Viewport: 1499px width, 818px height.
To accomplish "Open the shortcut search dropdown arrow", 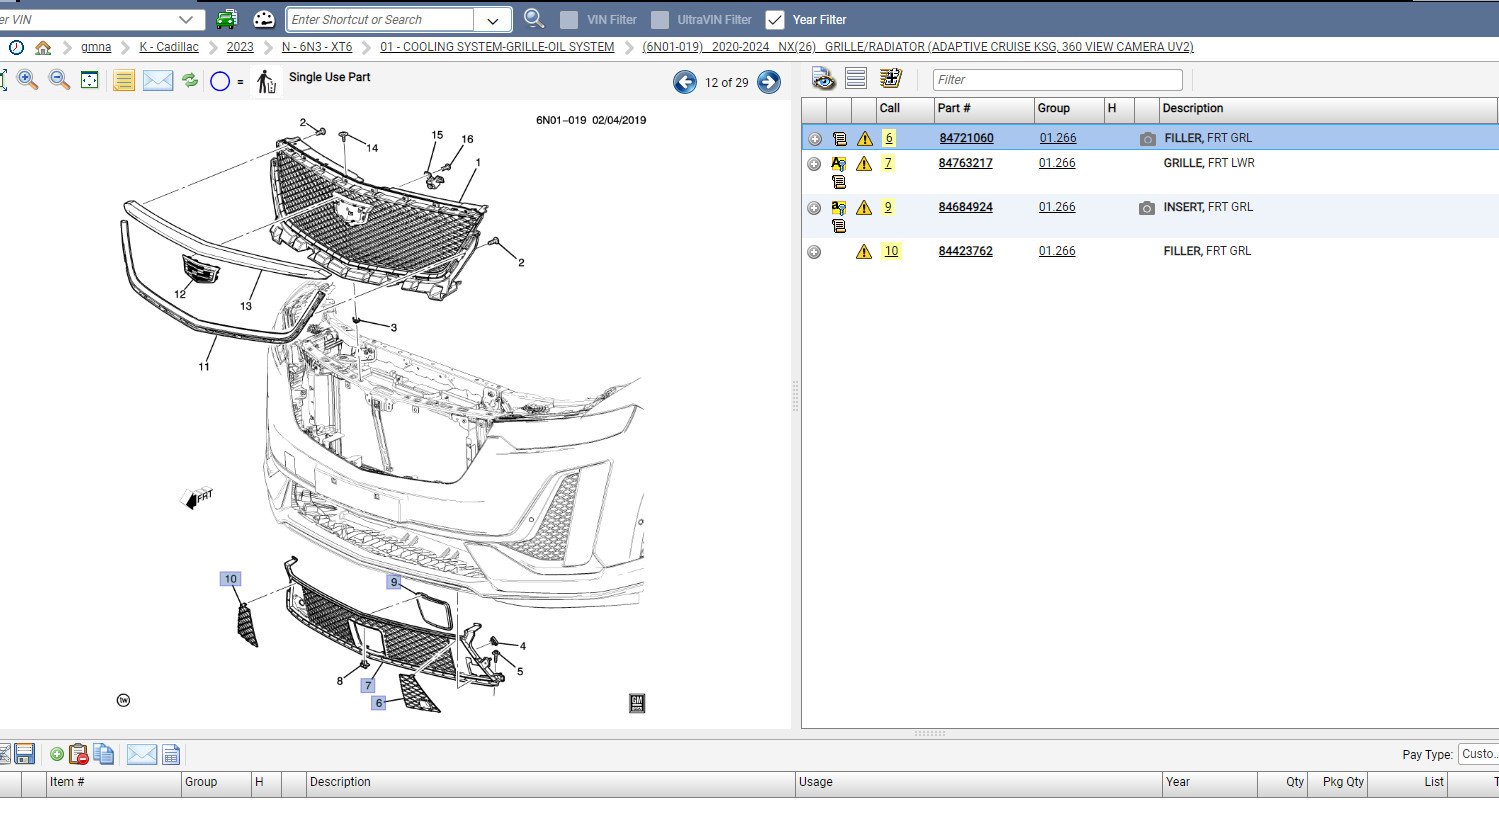I will (493, 20).
